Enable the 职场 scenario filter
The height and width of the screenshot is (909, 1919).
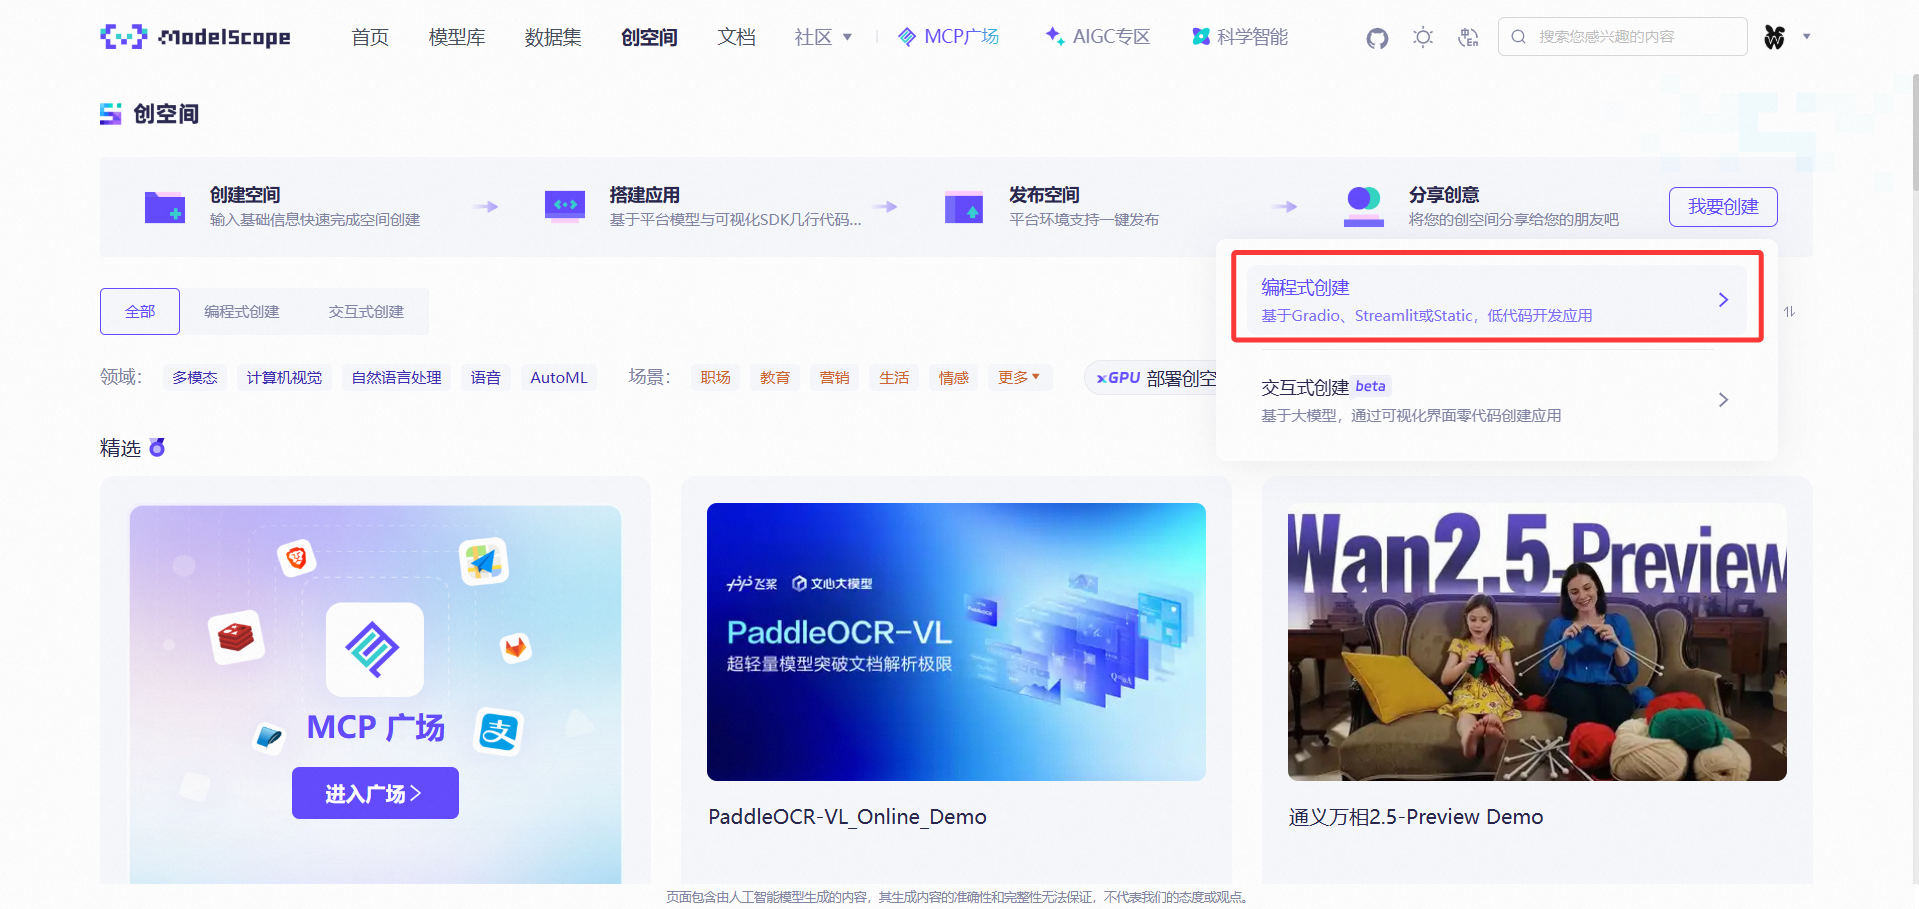click(715, 377)
